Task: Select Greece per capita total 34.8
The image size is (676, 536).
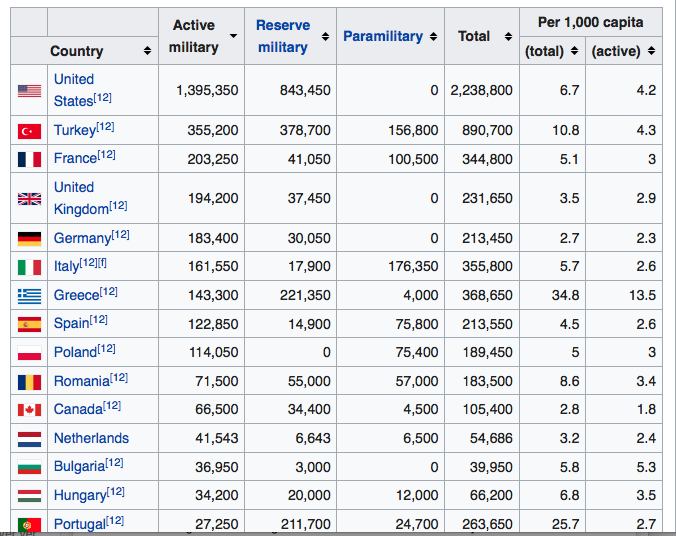Action: click(565, 295)
